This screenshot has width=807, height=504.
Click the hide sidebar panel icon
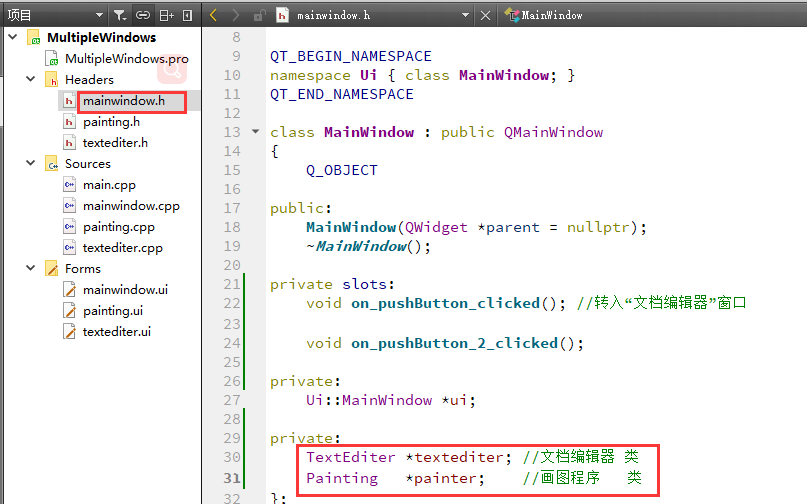tap(187, 15)
